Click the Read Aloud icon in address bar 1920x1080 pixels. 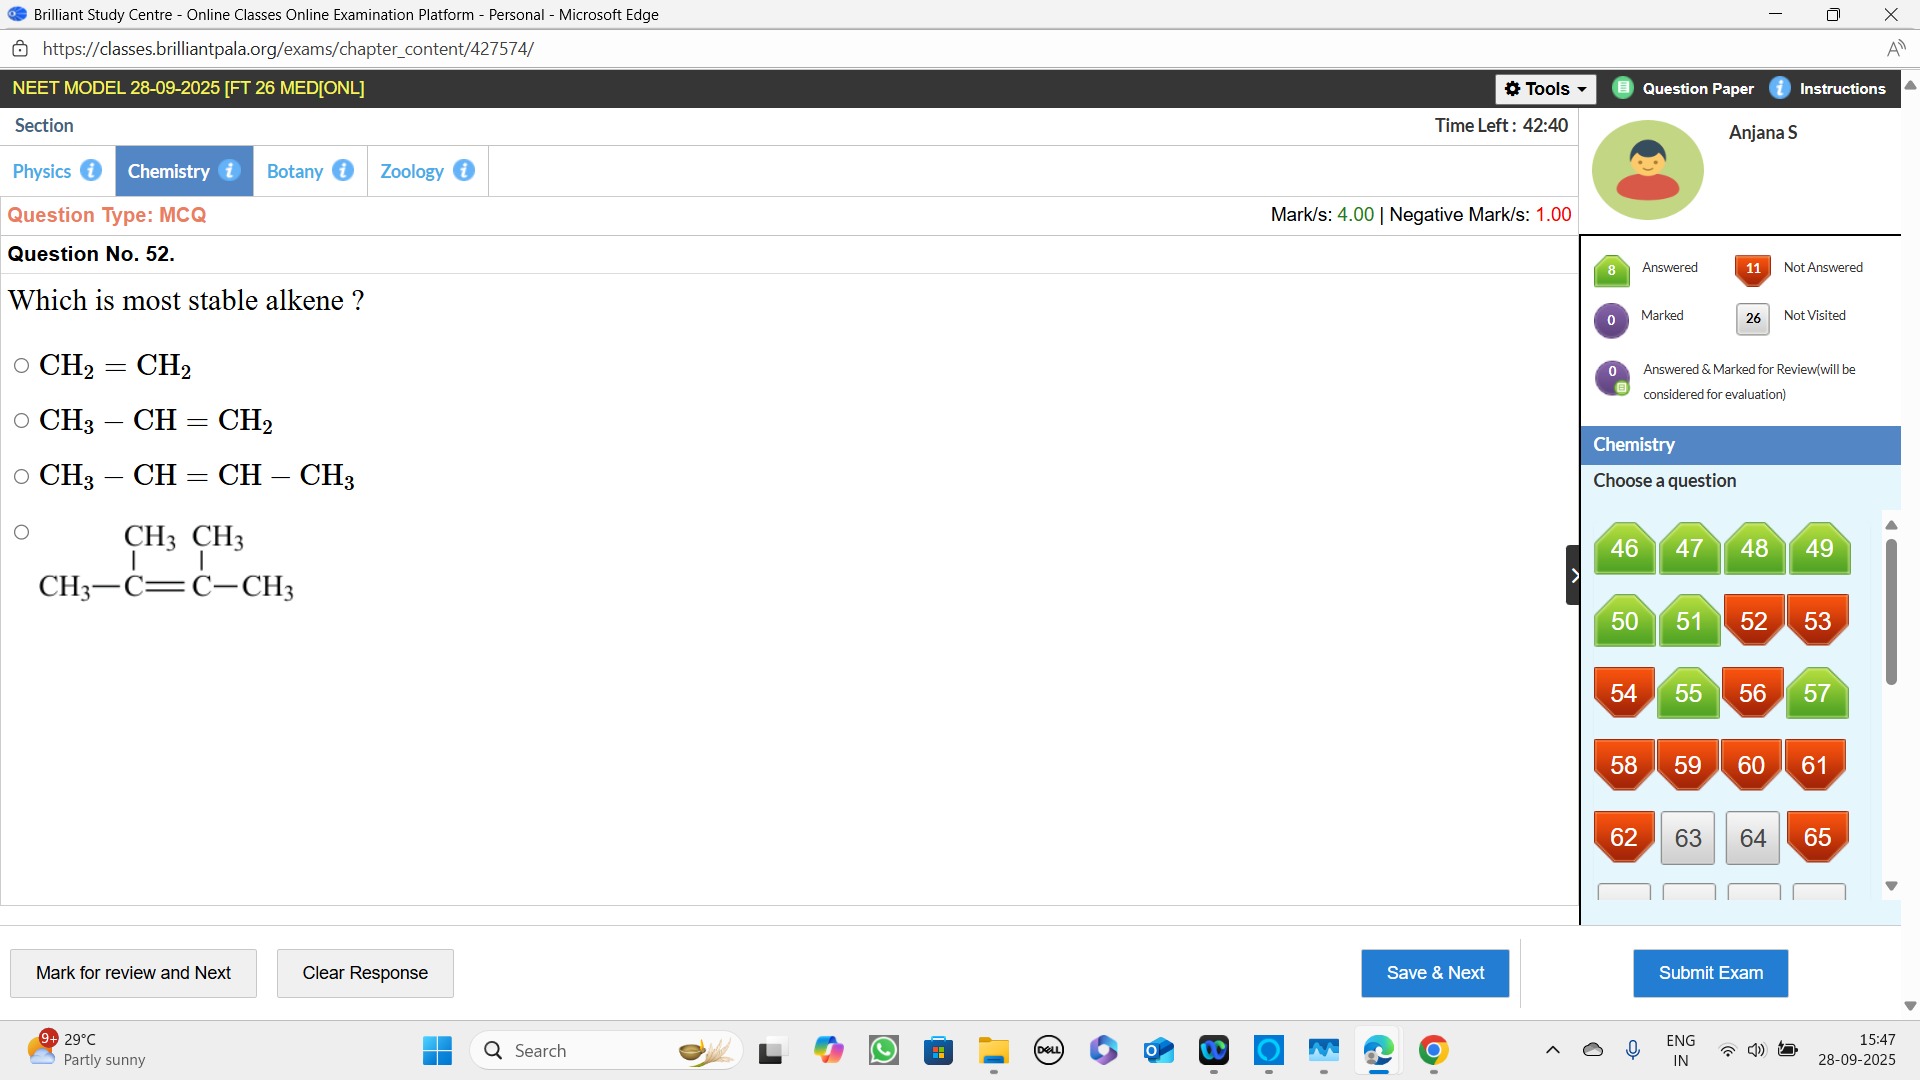point(1895,49)
